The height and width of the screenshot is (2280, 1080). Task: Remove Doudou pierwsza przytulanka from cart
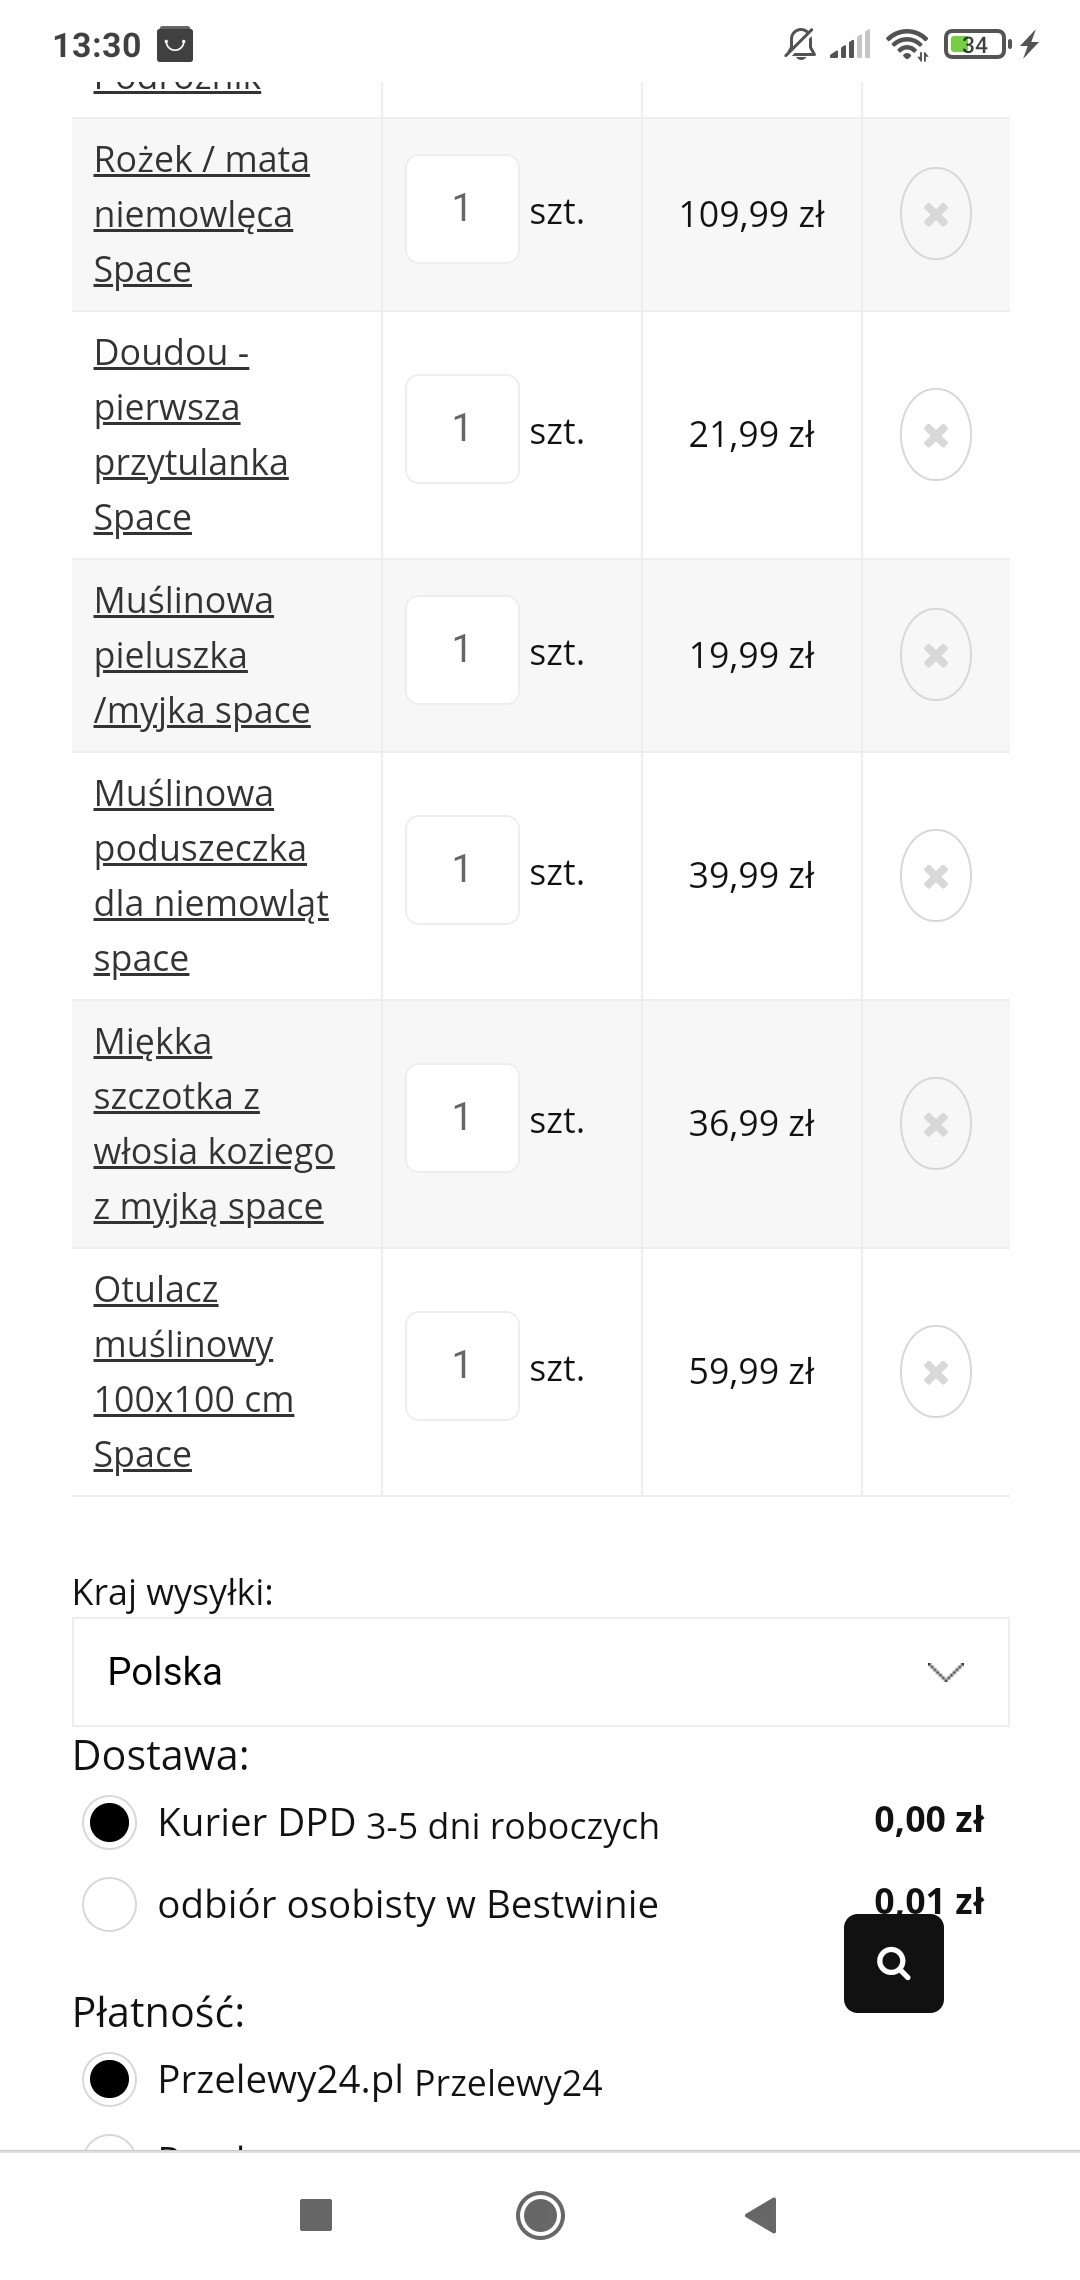(x=935, y=435)
